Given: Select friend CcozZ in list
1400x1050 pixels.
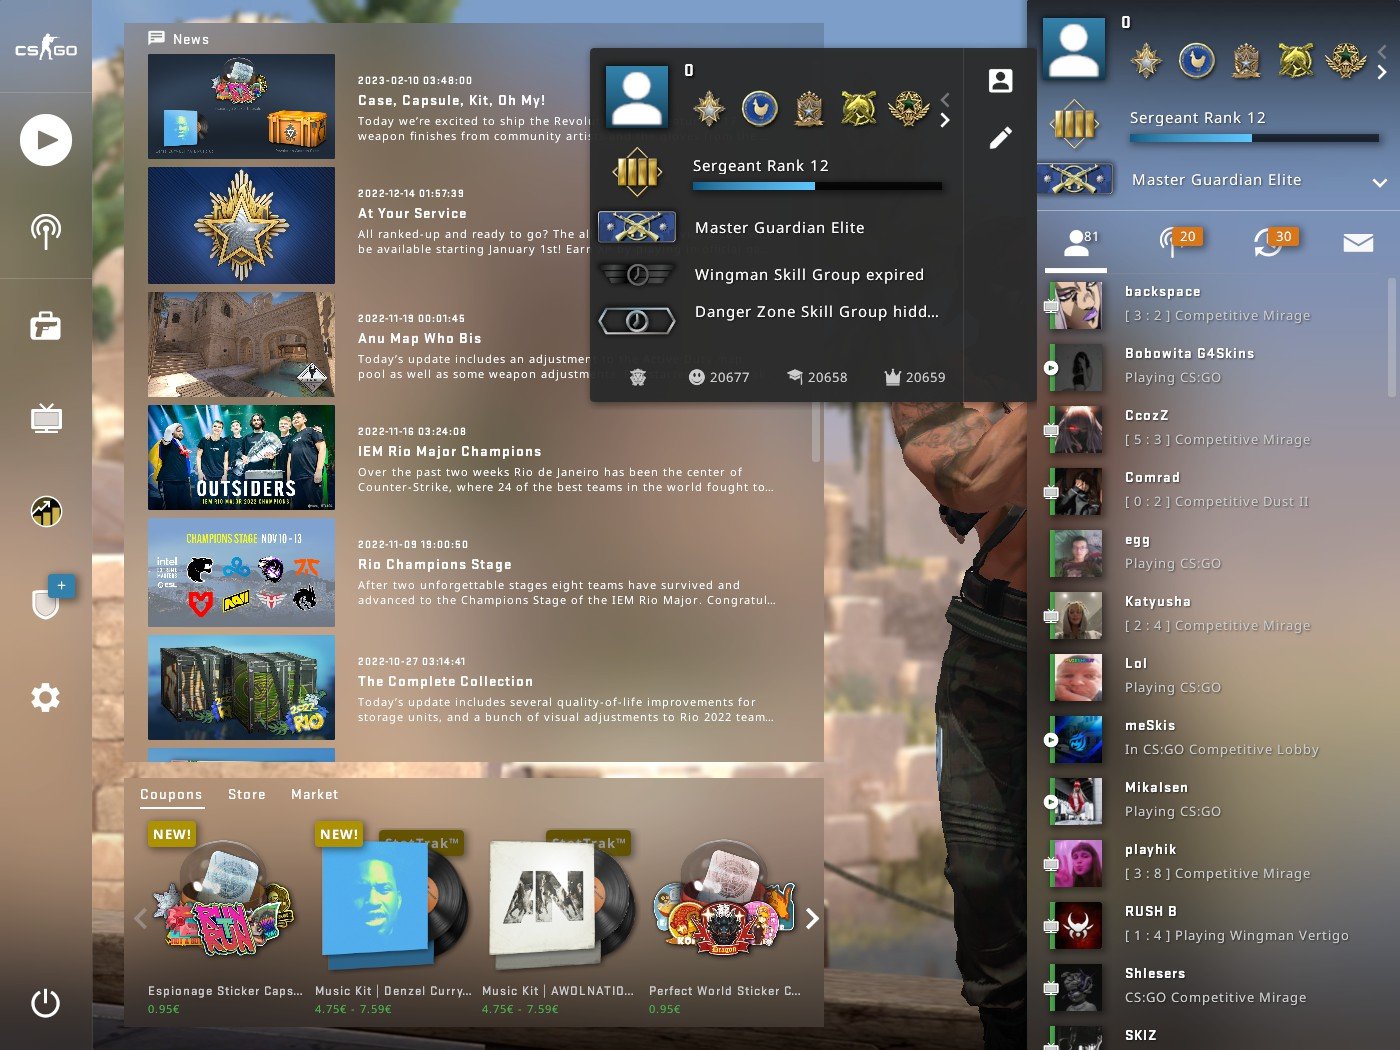Looking at the screenshot, I should pos(1212,429).
